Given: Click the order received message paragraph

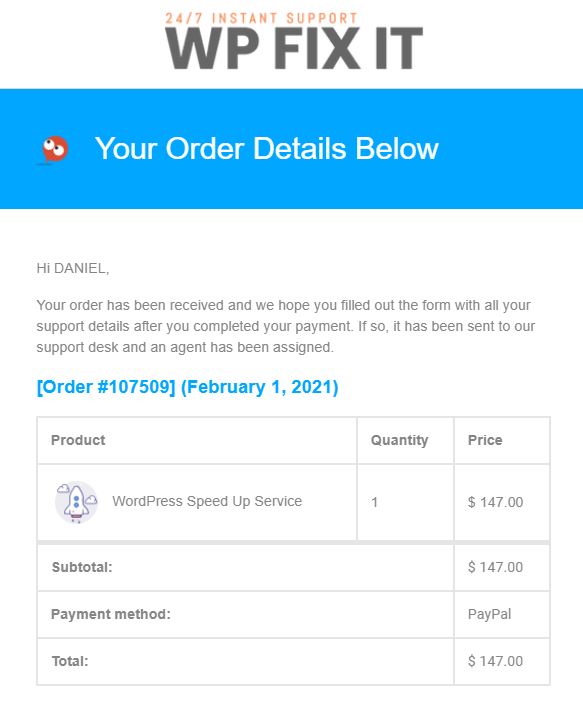Looking at the screenshot, I should (x=286, y=326).
